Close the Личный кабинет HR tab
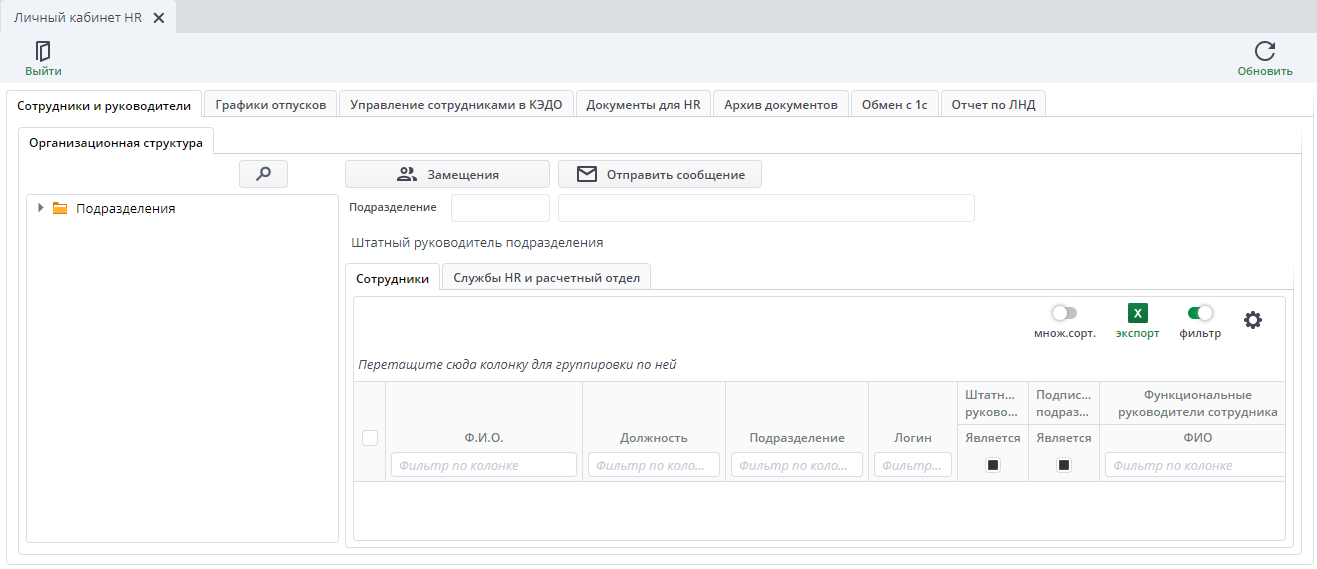The image size is (1317, 569). [159, 18]
